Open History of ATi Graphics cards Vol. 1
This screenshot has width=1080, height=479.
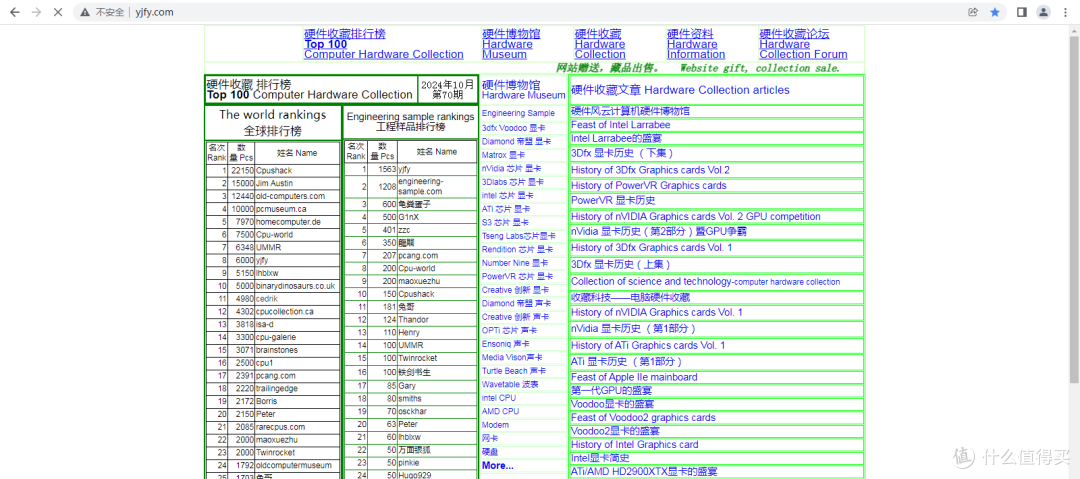coord(647,345)
